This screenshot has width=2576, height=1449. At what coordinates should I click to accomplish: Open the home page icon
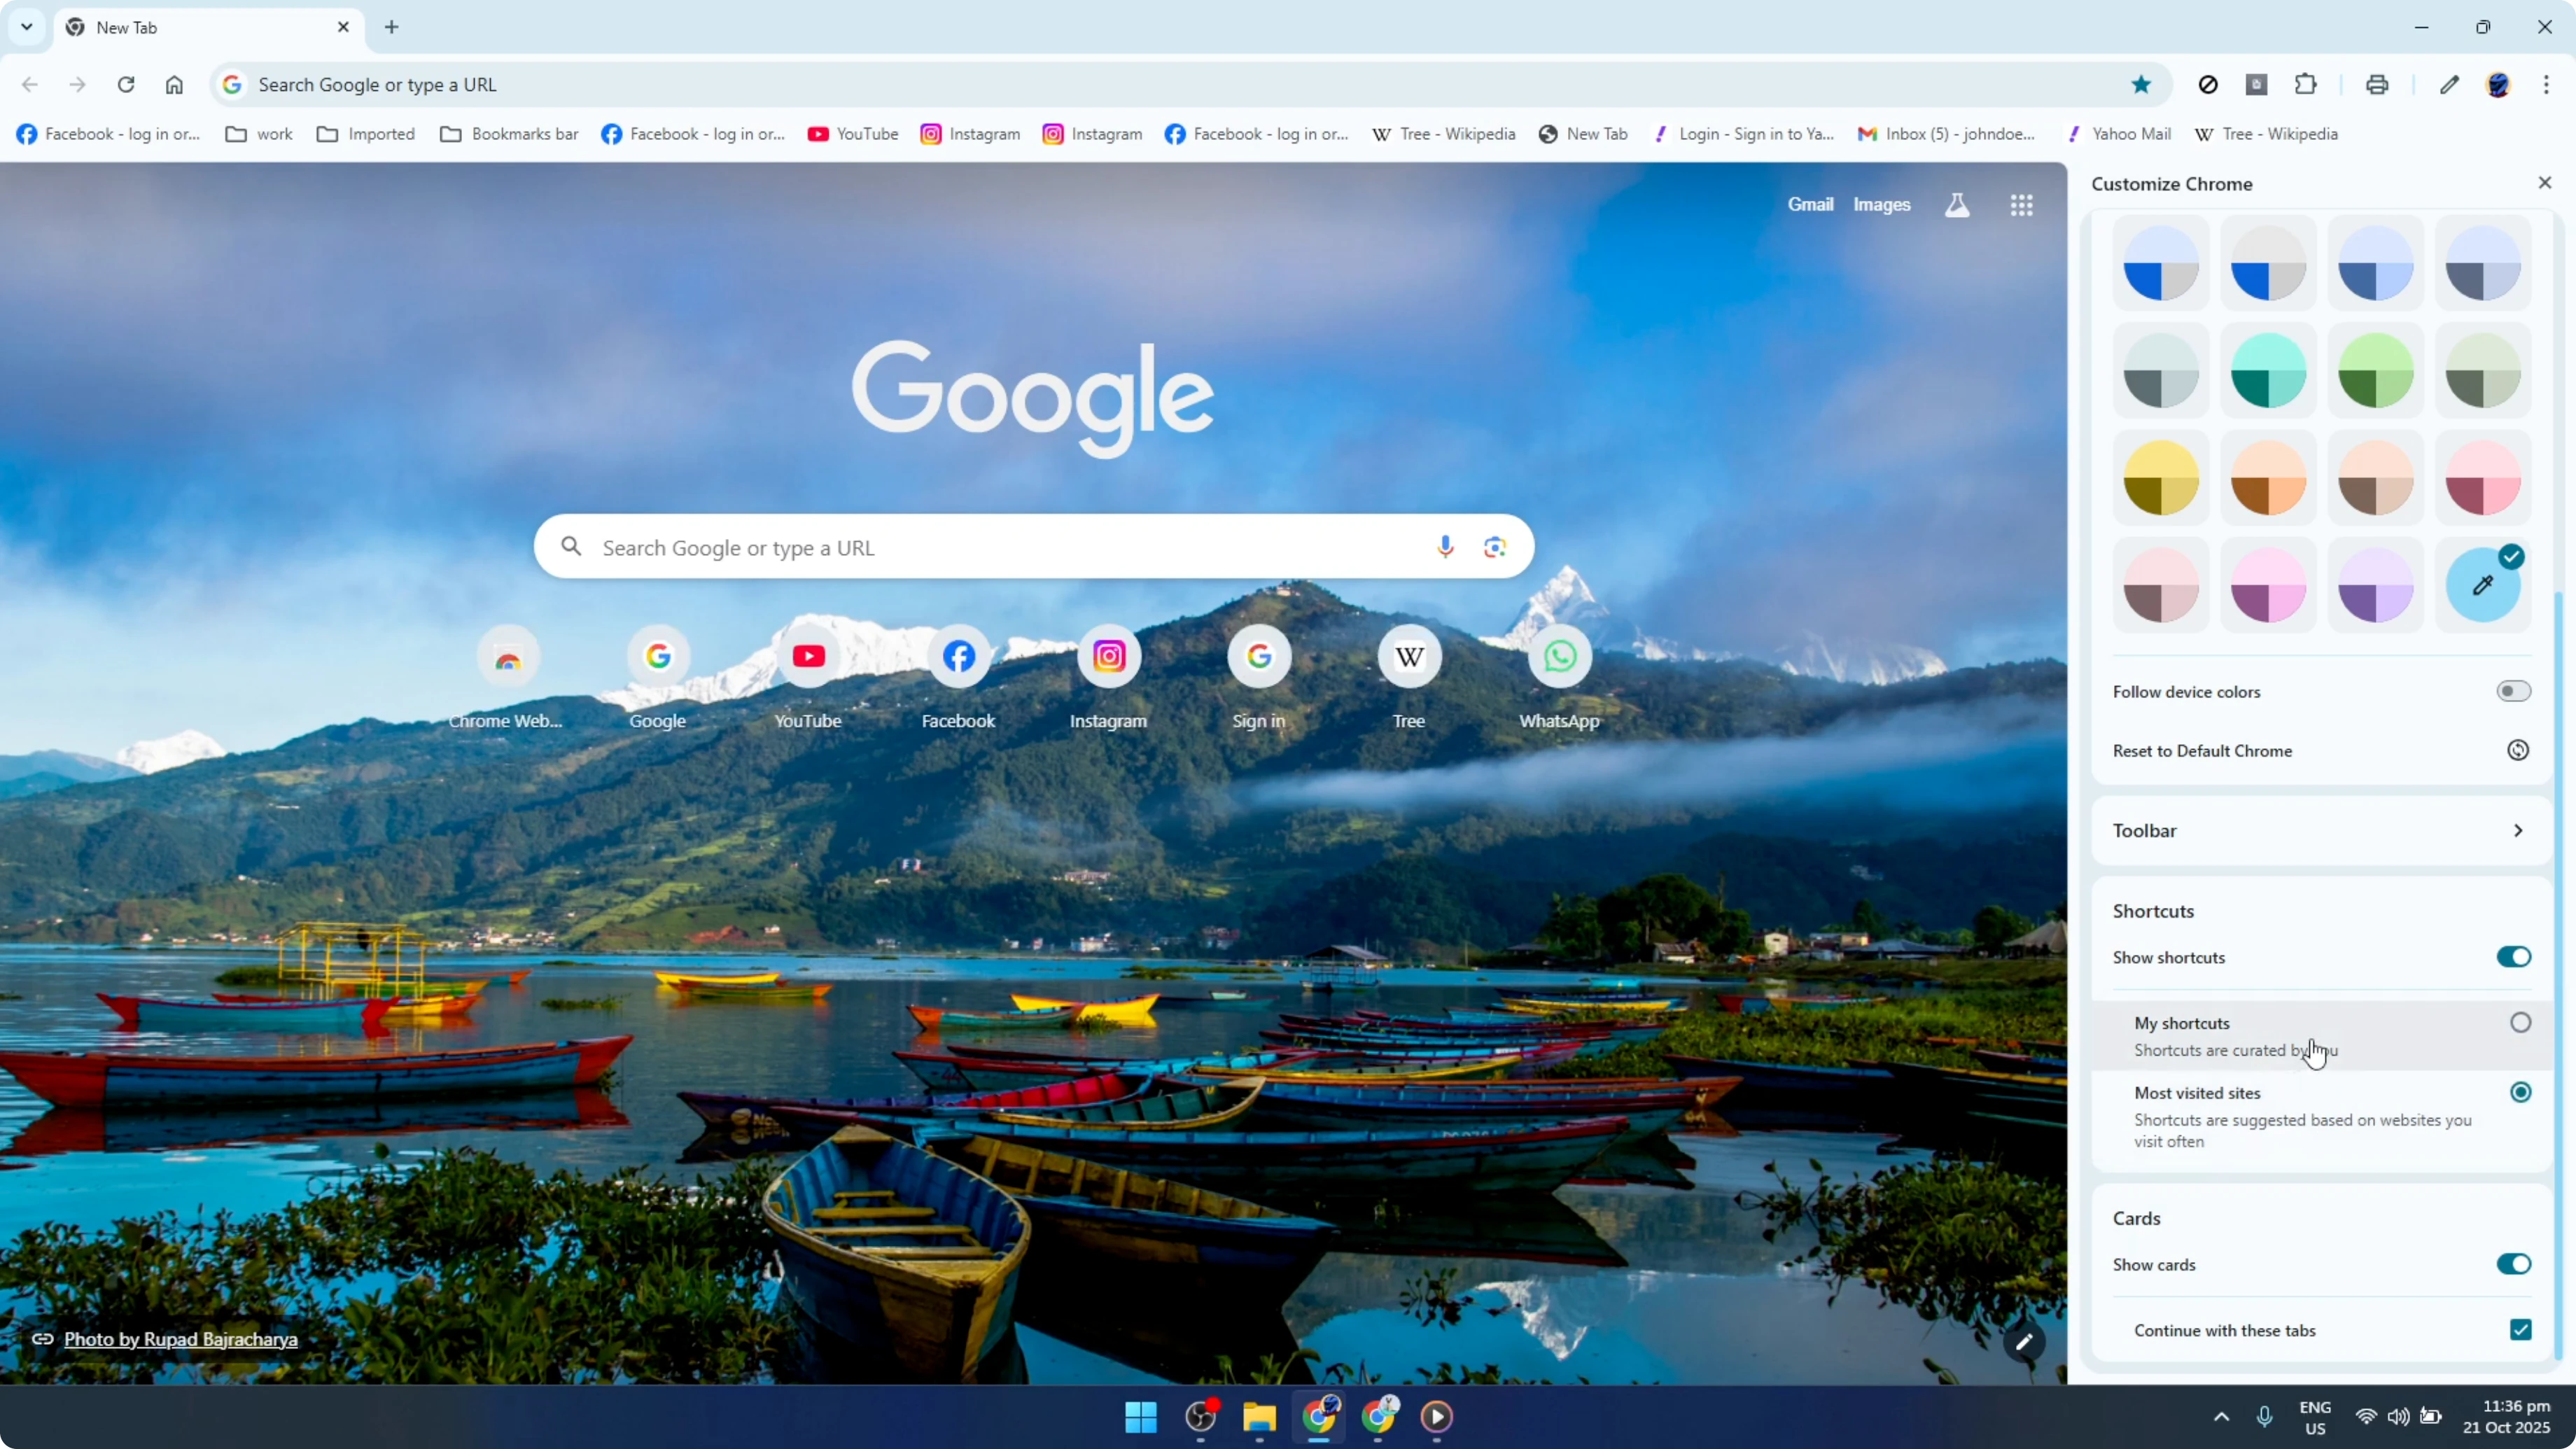(174, 85)
